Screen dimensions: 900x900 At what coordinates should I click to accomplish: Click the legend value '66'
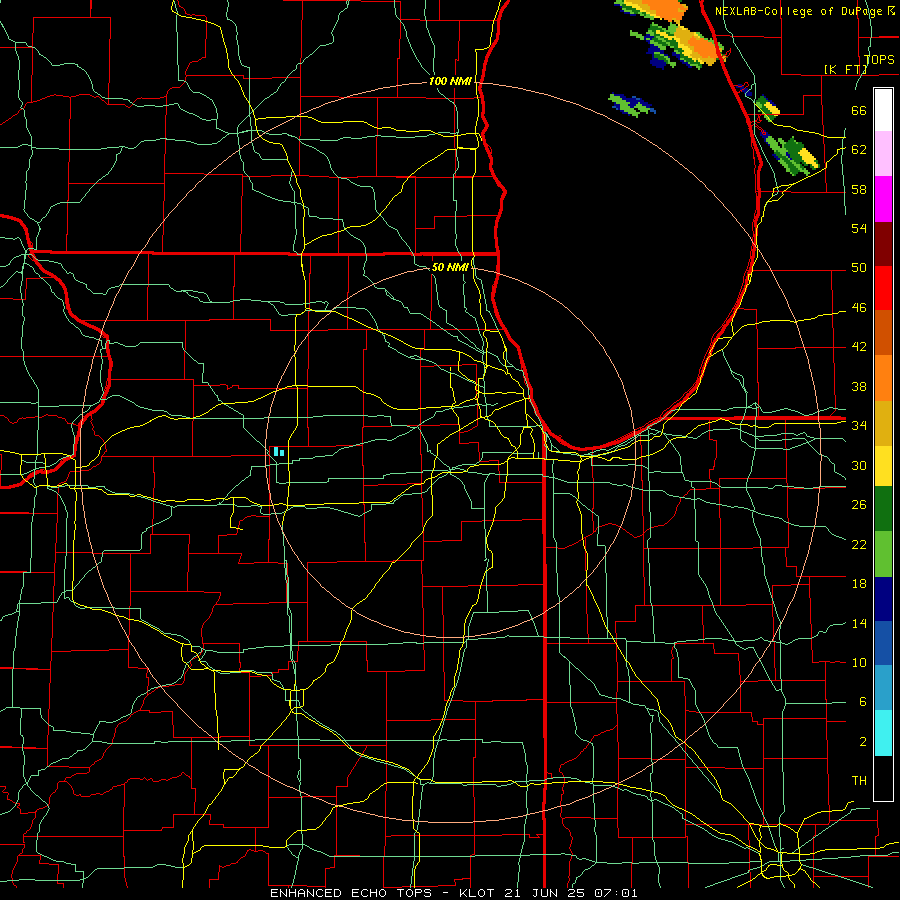pos(859,110)
